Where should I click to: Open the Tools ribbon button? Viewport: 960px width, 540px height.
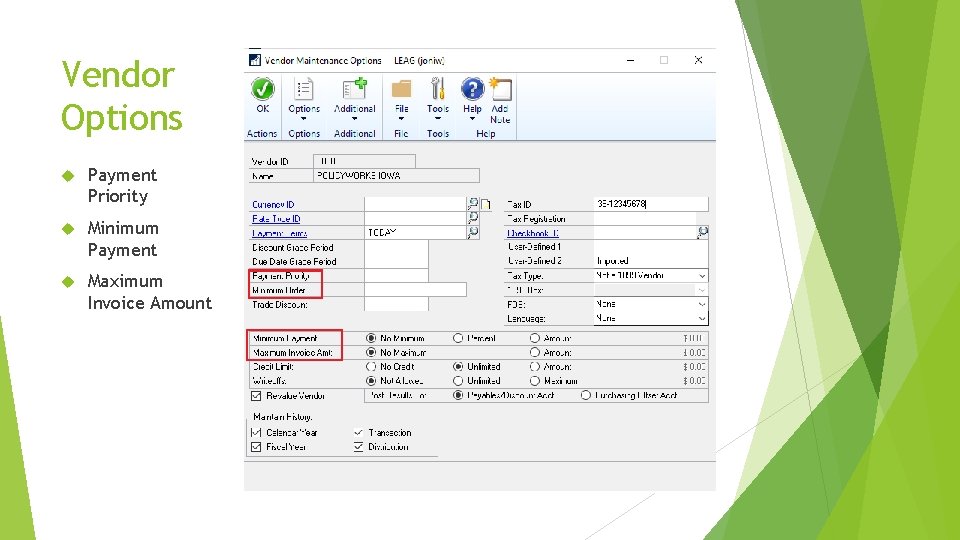437,98
